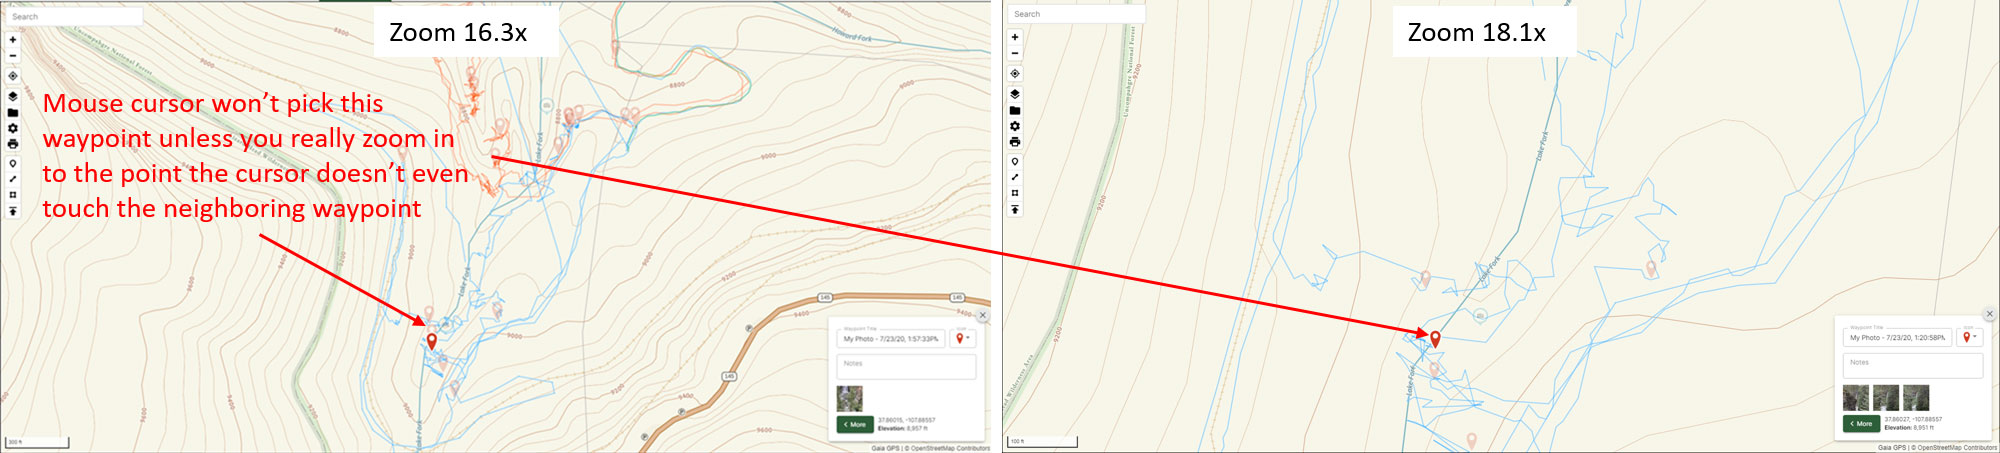Open the folder icon in the right map toolbar
Image resolution: width=2000 pixels, height=453 pixels.
(x=1015, y=110)
